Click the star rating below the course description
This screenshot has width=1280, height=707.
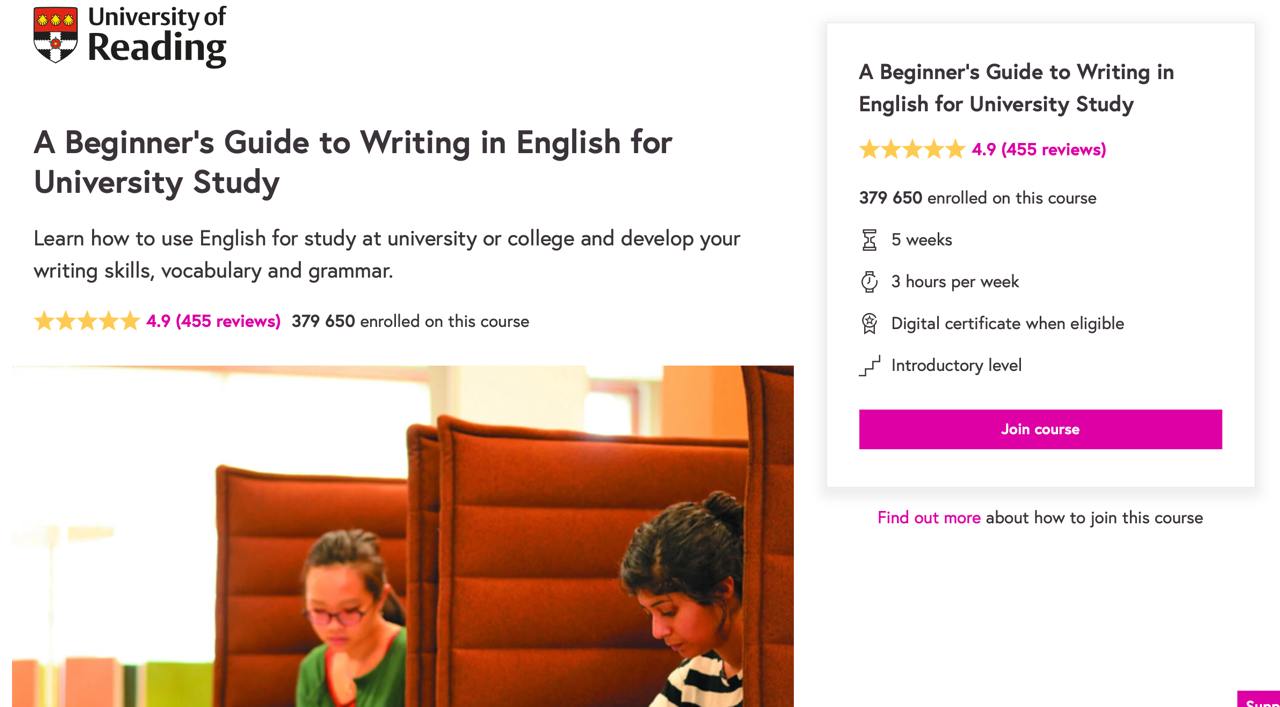point(87,321)
